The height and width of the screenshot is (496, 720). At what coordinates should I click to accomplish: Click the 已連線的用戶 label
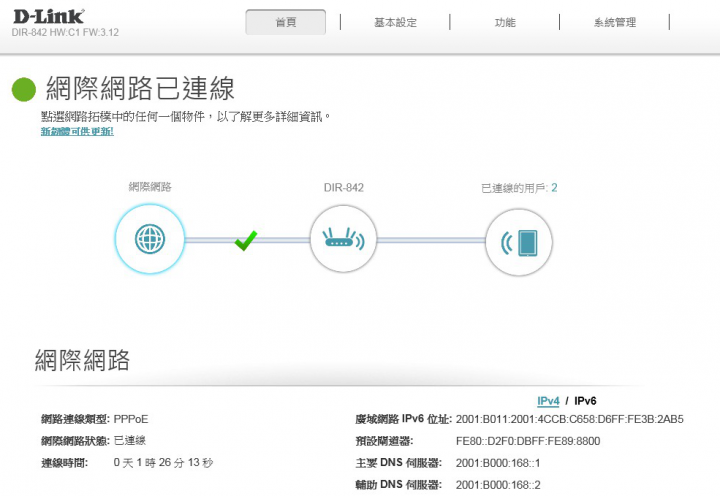[514, 188]
